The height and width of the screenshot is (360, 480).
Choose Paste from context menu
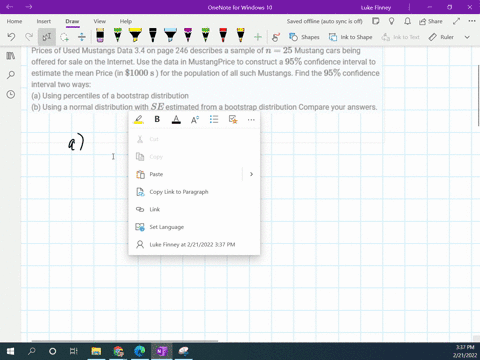click(185, 174)
